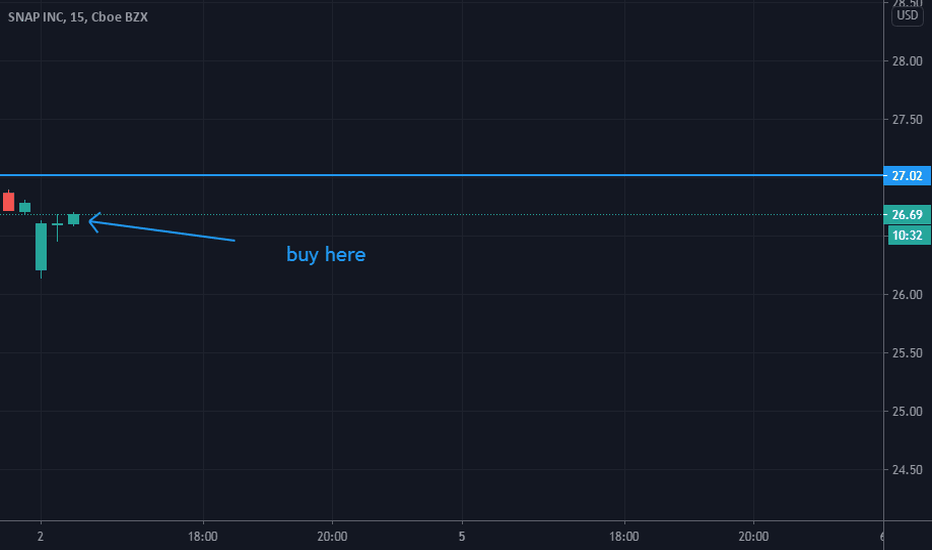Click the doji cross candle
This screenshot has width=932, height=550.
point(57,227)
